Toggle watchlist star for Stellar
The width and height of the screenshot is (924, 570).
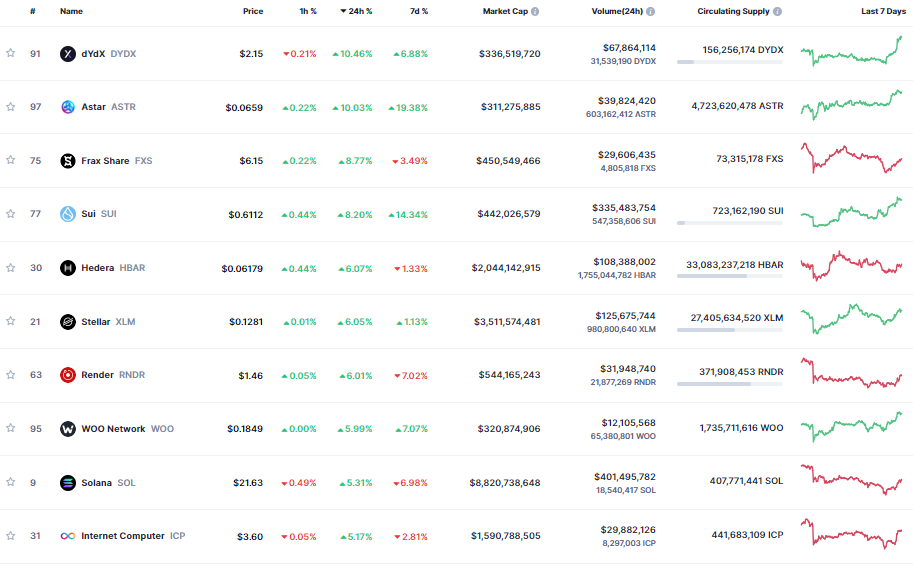[x=11, y=322]
